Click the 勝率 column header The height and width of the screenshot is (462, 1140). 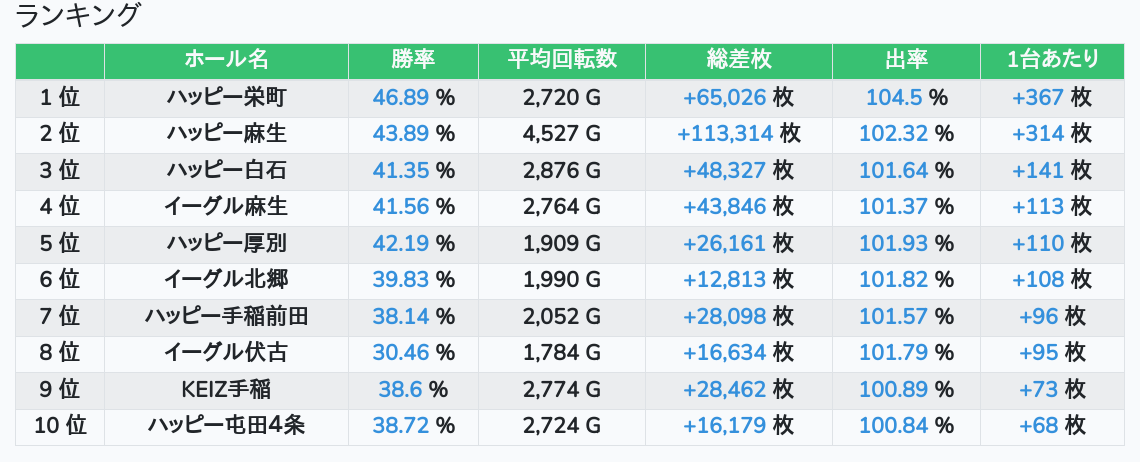(413, 60)
